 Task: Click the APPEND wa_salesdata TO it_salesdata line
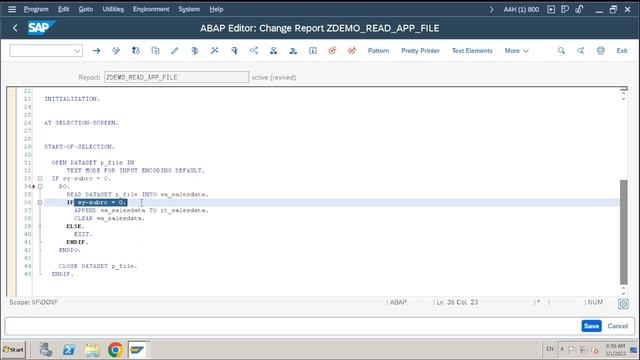point(141,210)
